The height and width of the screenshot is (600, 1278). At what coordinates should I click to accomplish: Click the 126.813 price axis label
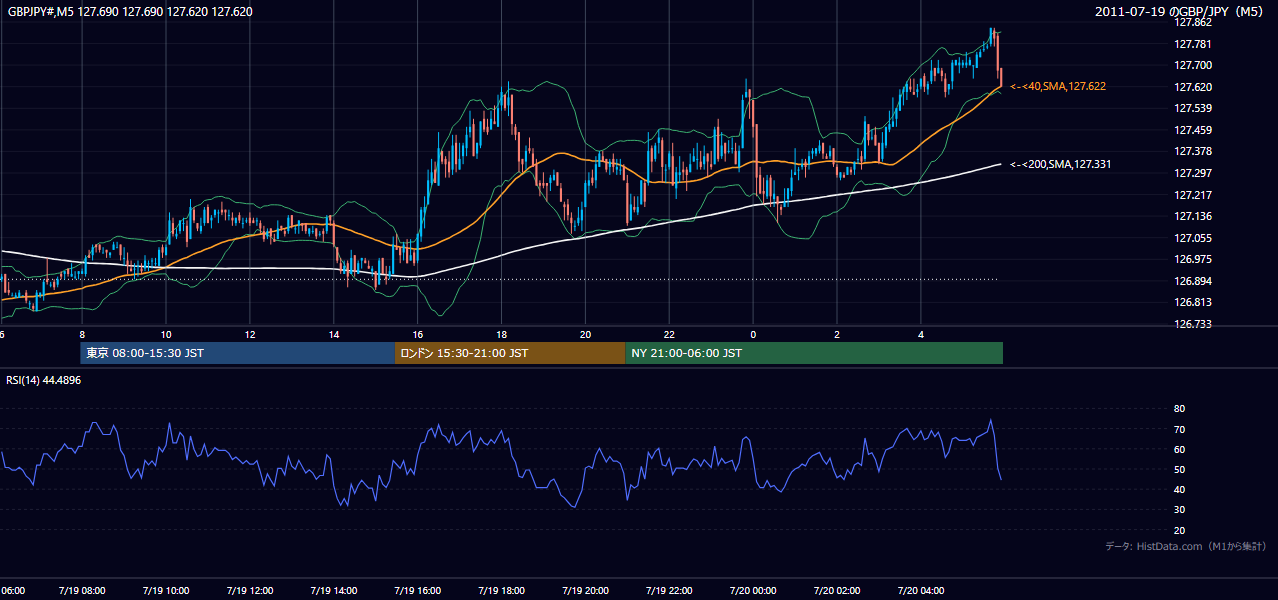(1194, 302)
